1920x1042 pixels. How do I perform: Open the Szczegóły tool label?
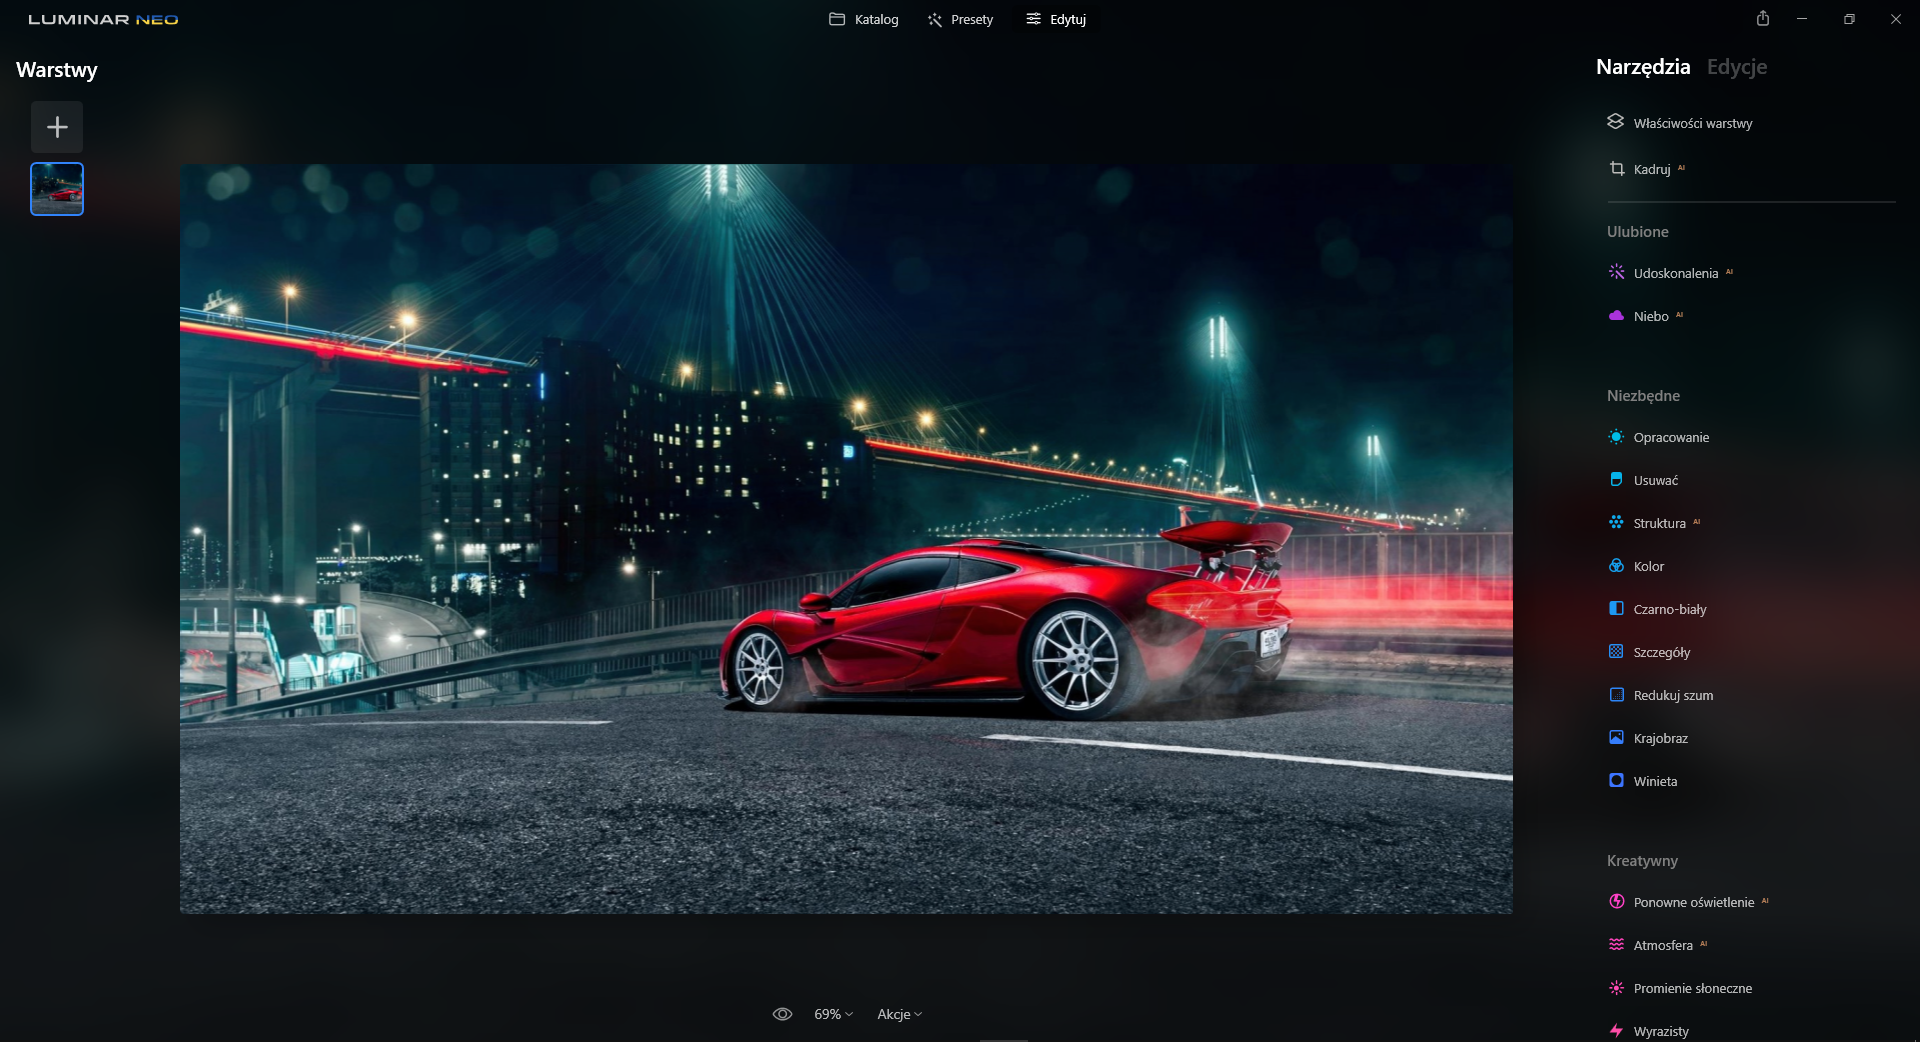pyautogui.click(x=1662, y=652)
